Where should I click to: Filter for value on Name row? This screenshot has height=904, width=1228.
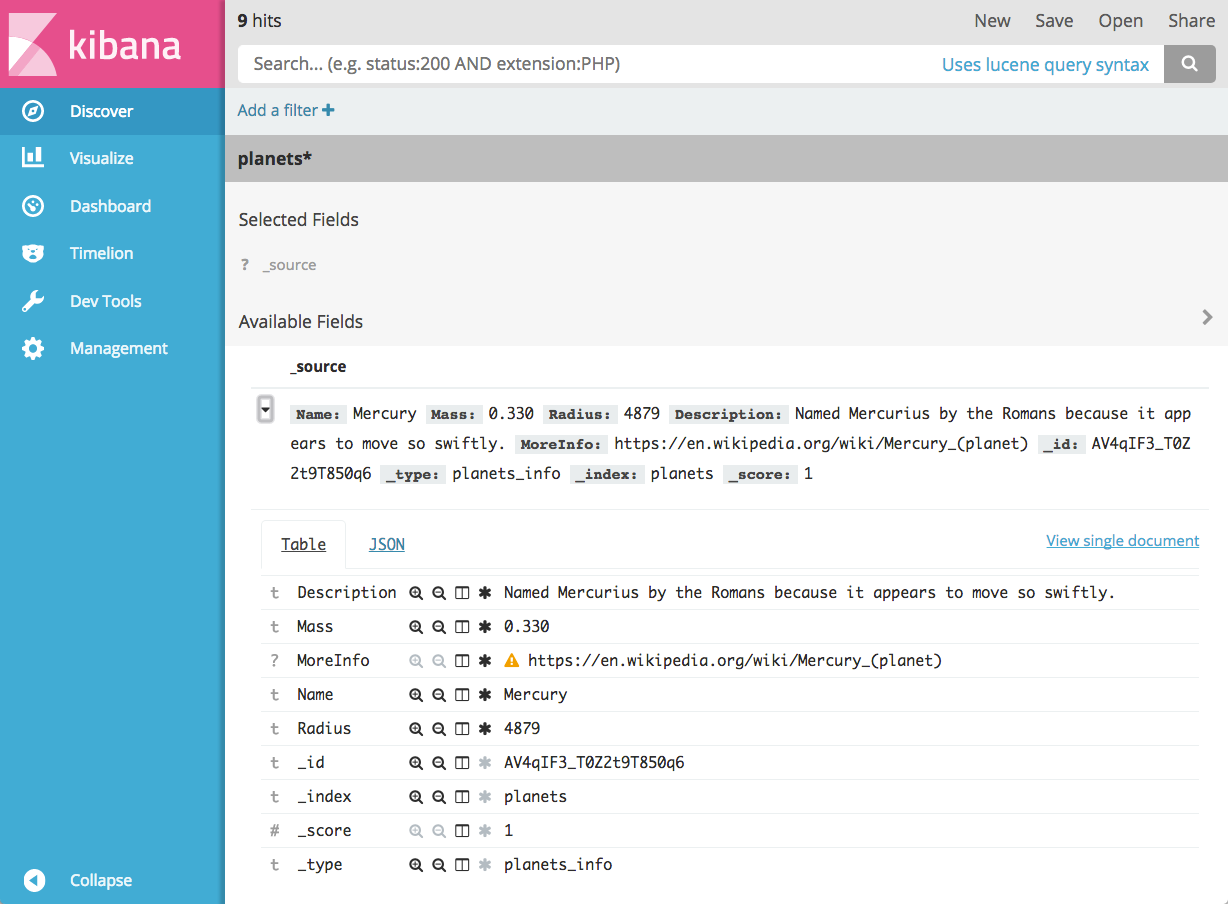click(x=416, y=695)
